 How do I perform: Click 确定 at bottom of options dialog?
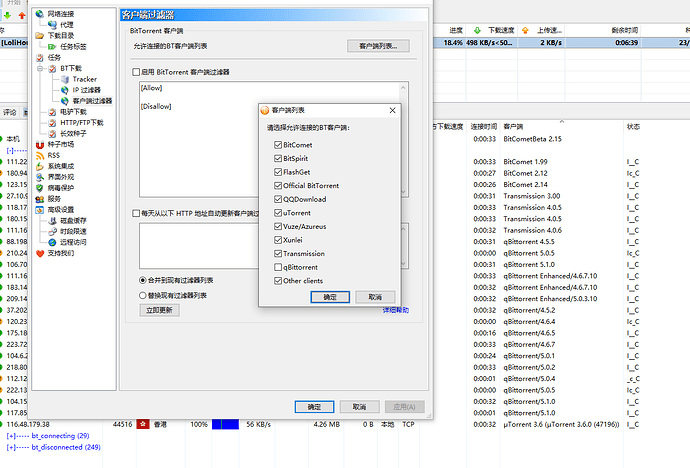click(314, 407)
